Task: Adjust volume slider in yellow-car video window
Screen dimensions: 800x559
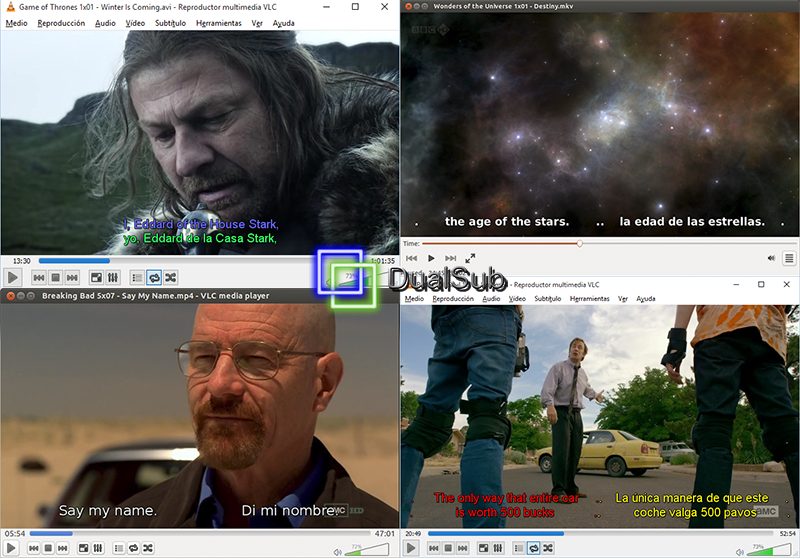Action: tap(768, 549)
